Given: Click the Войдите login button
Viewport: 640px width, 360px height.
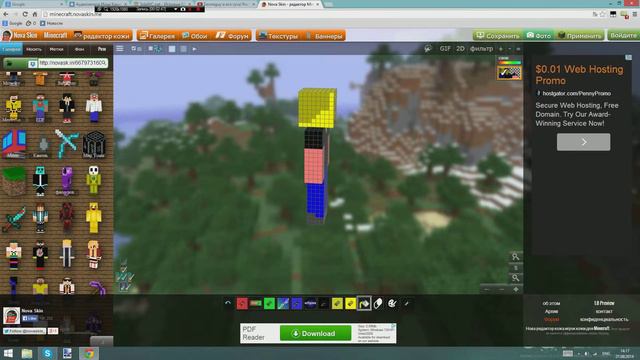Looking at the screenshot, I should (x=623, y=36).
